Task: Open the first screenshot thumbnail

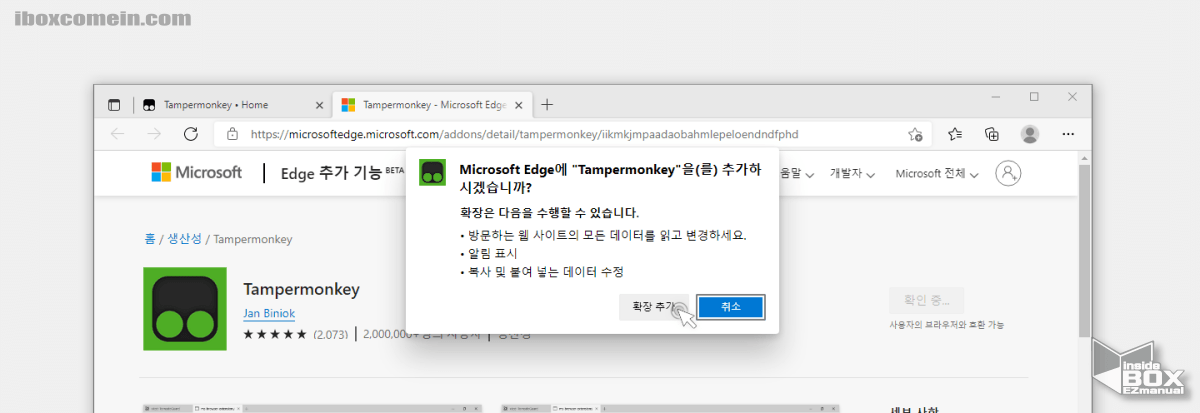Action: (x=313, y=408)
